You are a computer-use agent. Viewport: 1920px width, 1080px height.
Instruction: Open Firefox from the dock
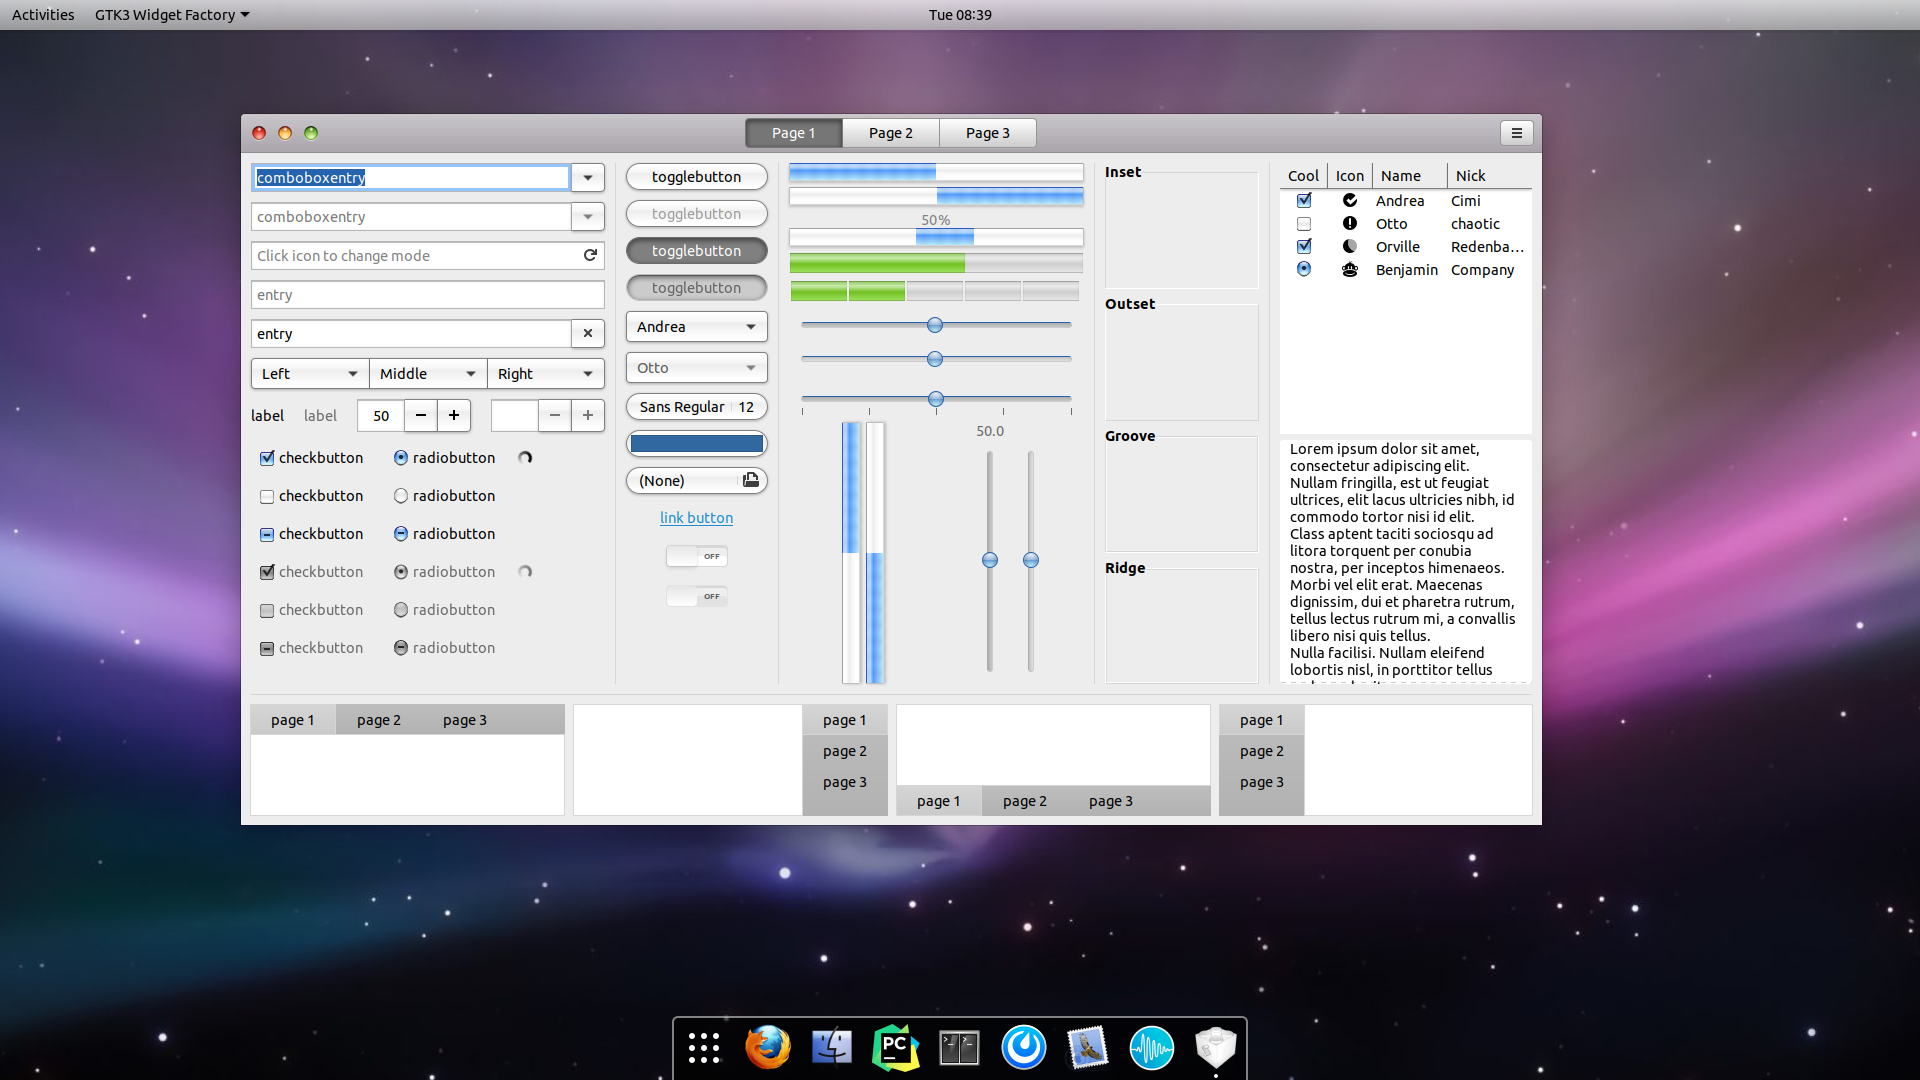pos(767,1047)
